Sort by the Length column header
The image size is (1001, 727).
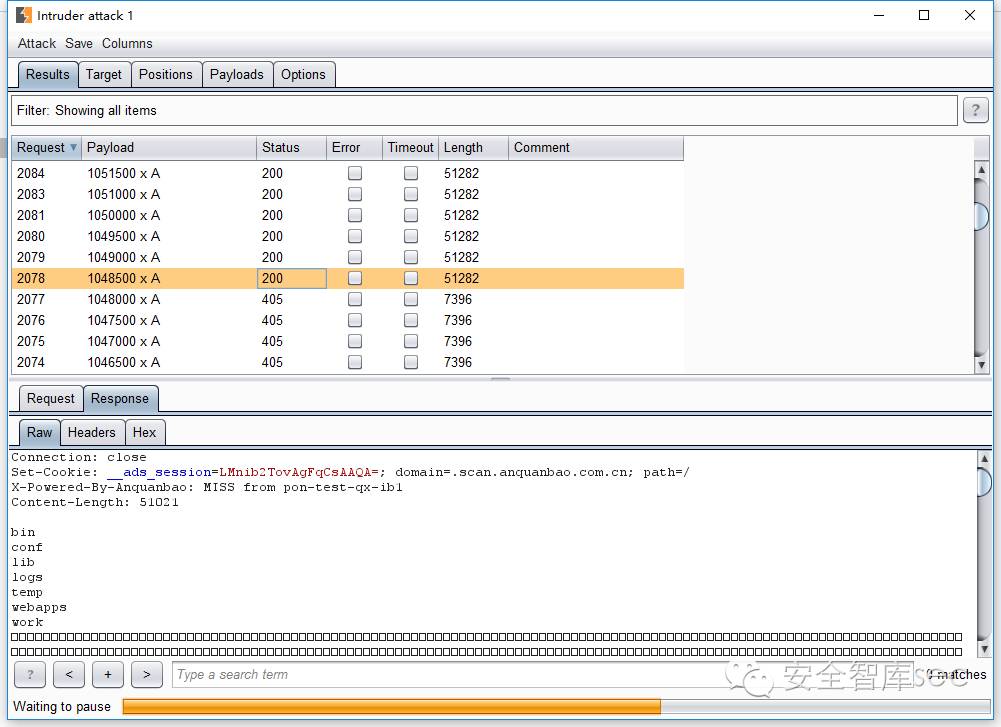[x=473, y=147]
